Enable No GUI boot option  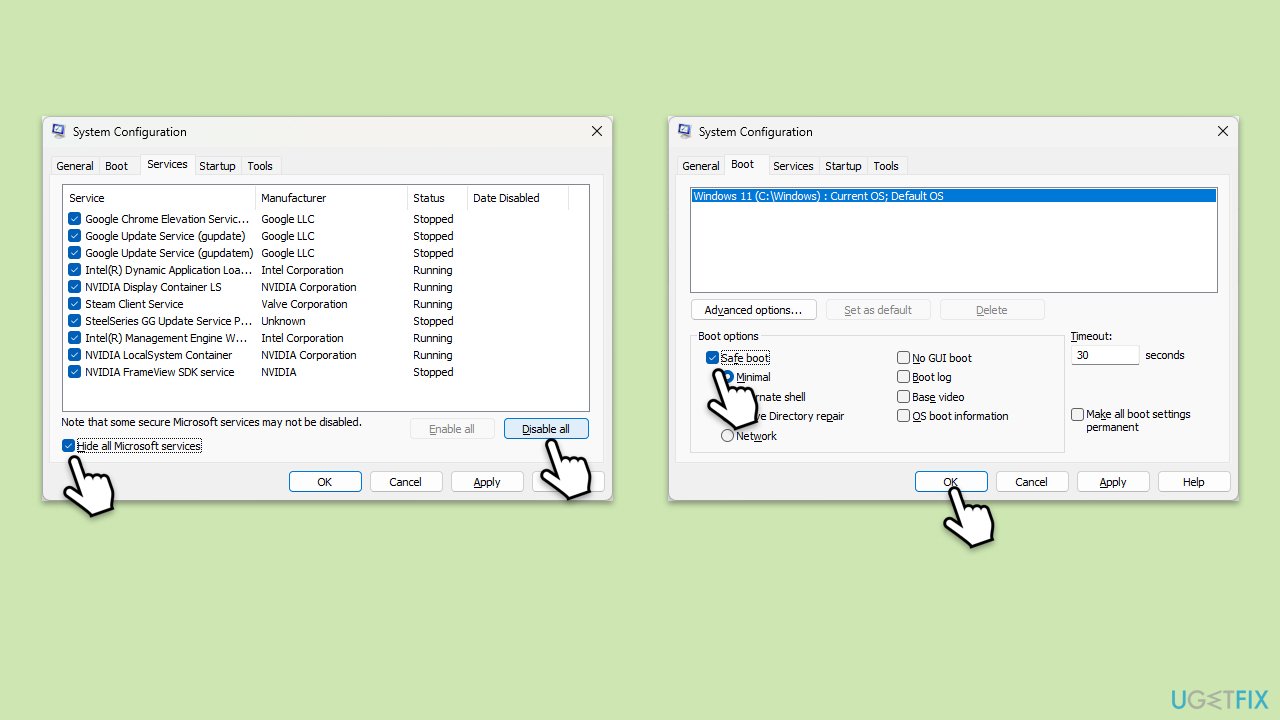(x=903, y=358)
